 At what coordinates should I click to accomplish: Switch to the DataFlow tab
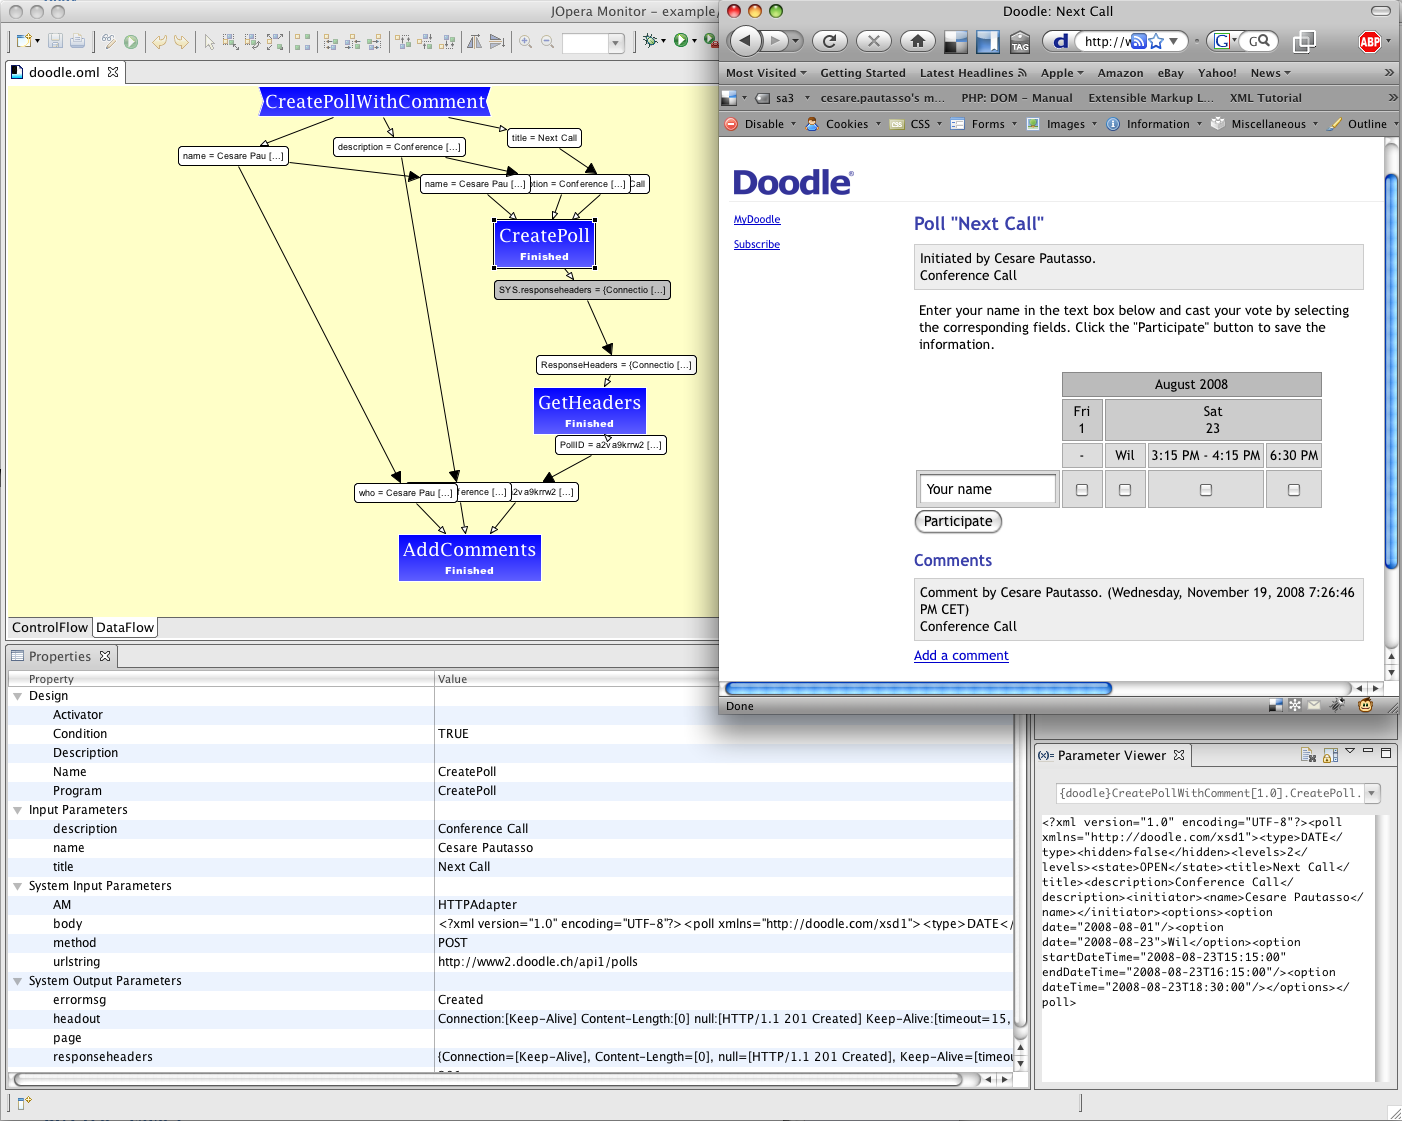(x=125, y=628)
